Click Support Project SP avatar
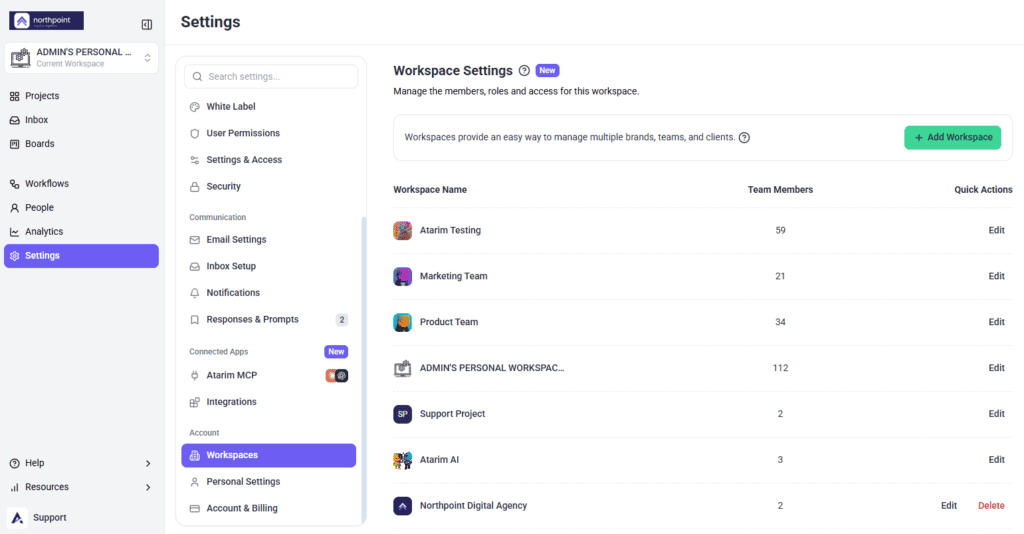1024x534 pixels. [402, 414]
